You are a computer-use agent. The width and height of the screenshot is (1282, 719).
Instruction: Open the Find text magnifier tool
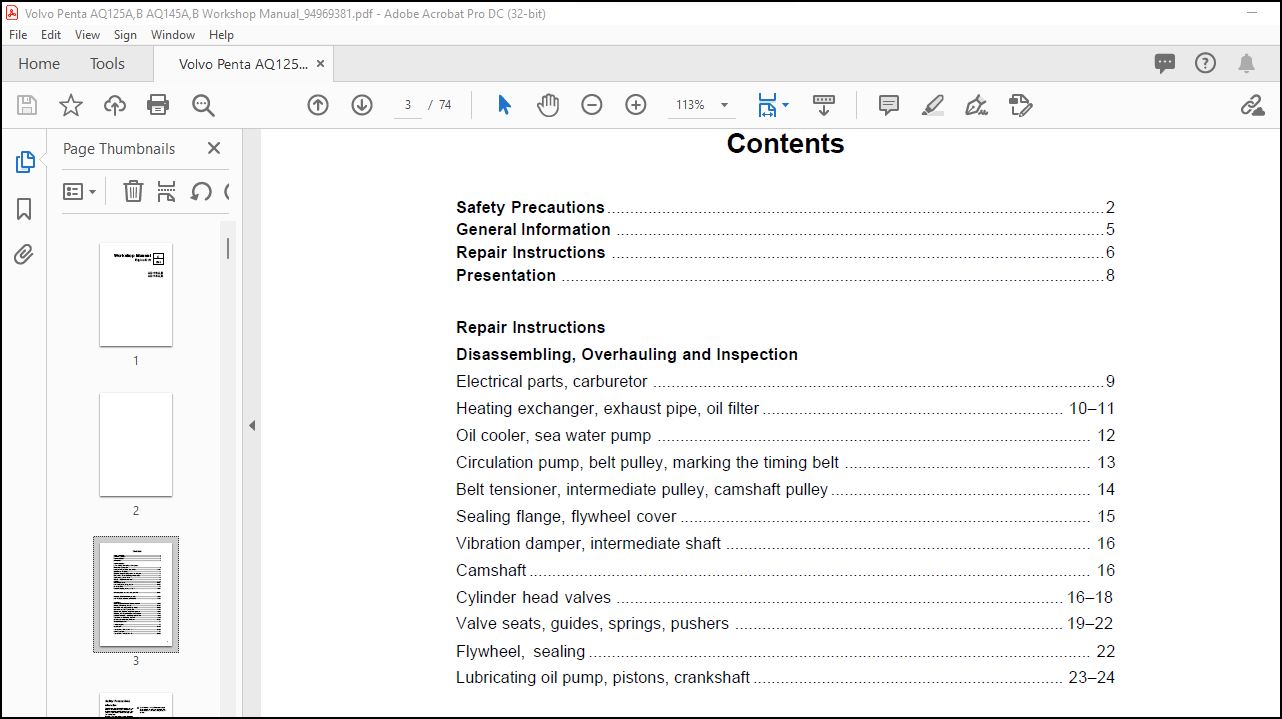203,105
